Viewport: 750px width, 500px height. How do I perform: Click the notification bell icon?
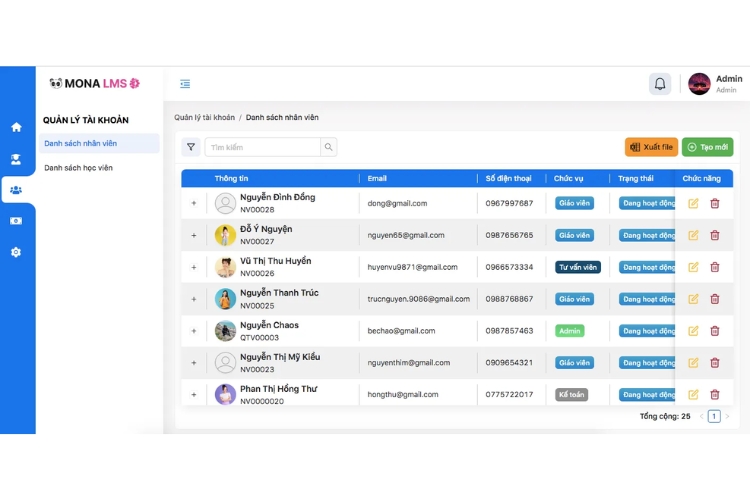tap(660, 84)
